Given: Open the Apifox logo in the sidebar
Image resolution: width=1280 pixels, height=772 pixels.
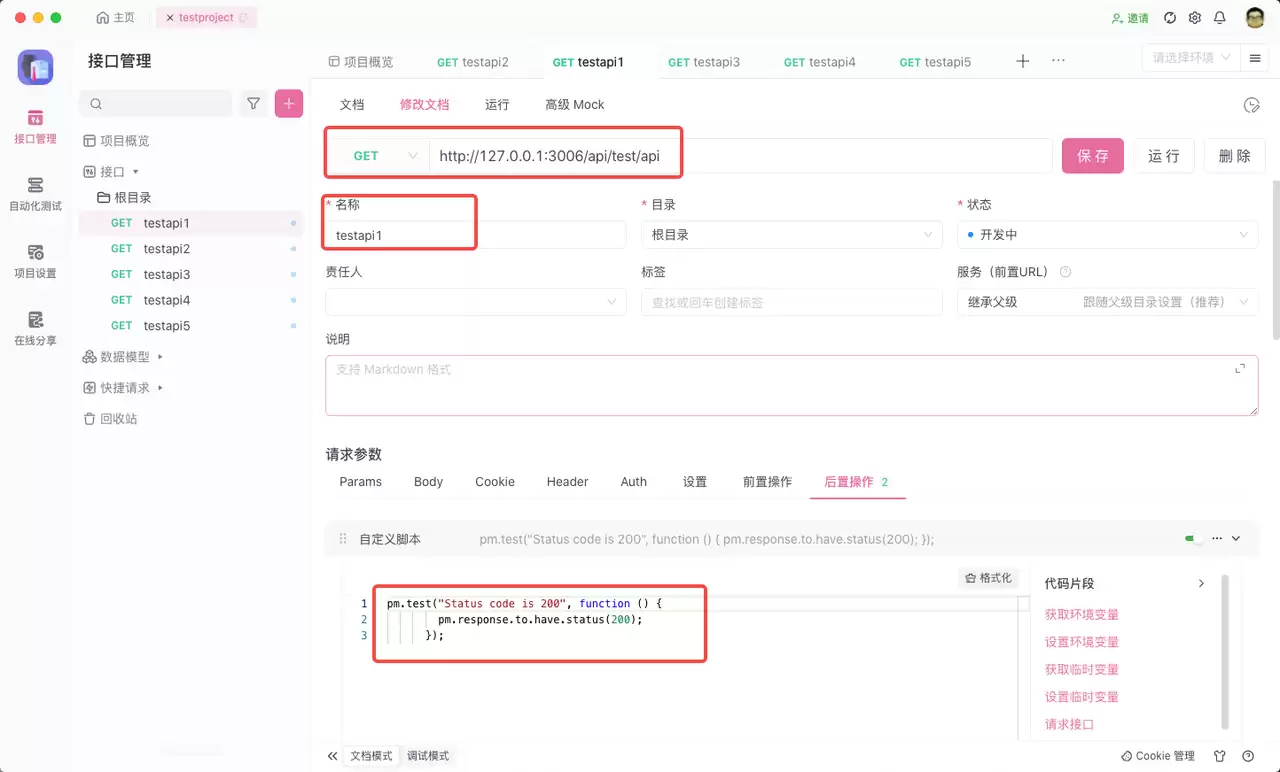Looking at the screenshot, I should 36,67.
